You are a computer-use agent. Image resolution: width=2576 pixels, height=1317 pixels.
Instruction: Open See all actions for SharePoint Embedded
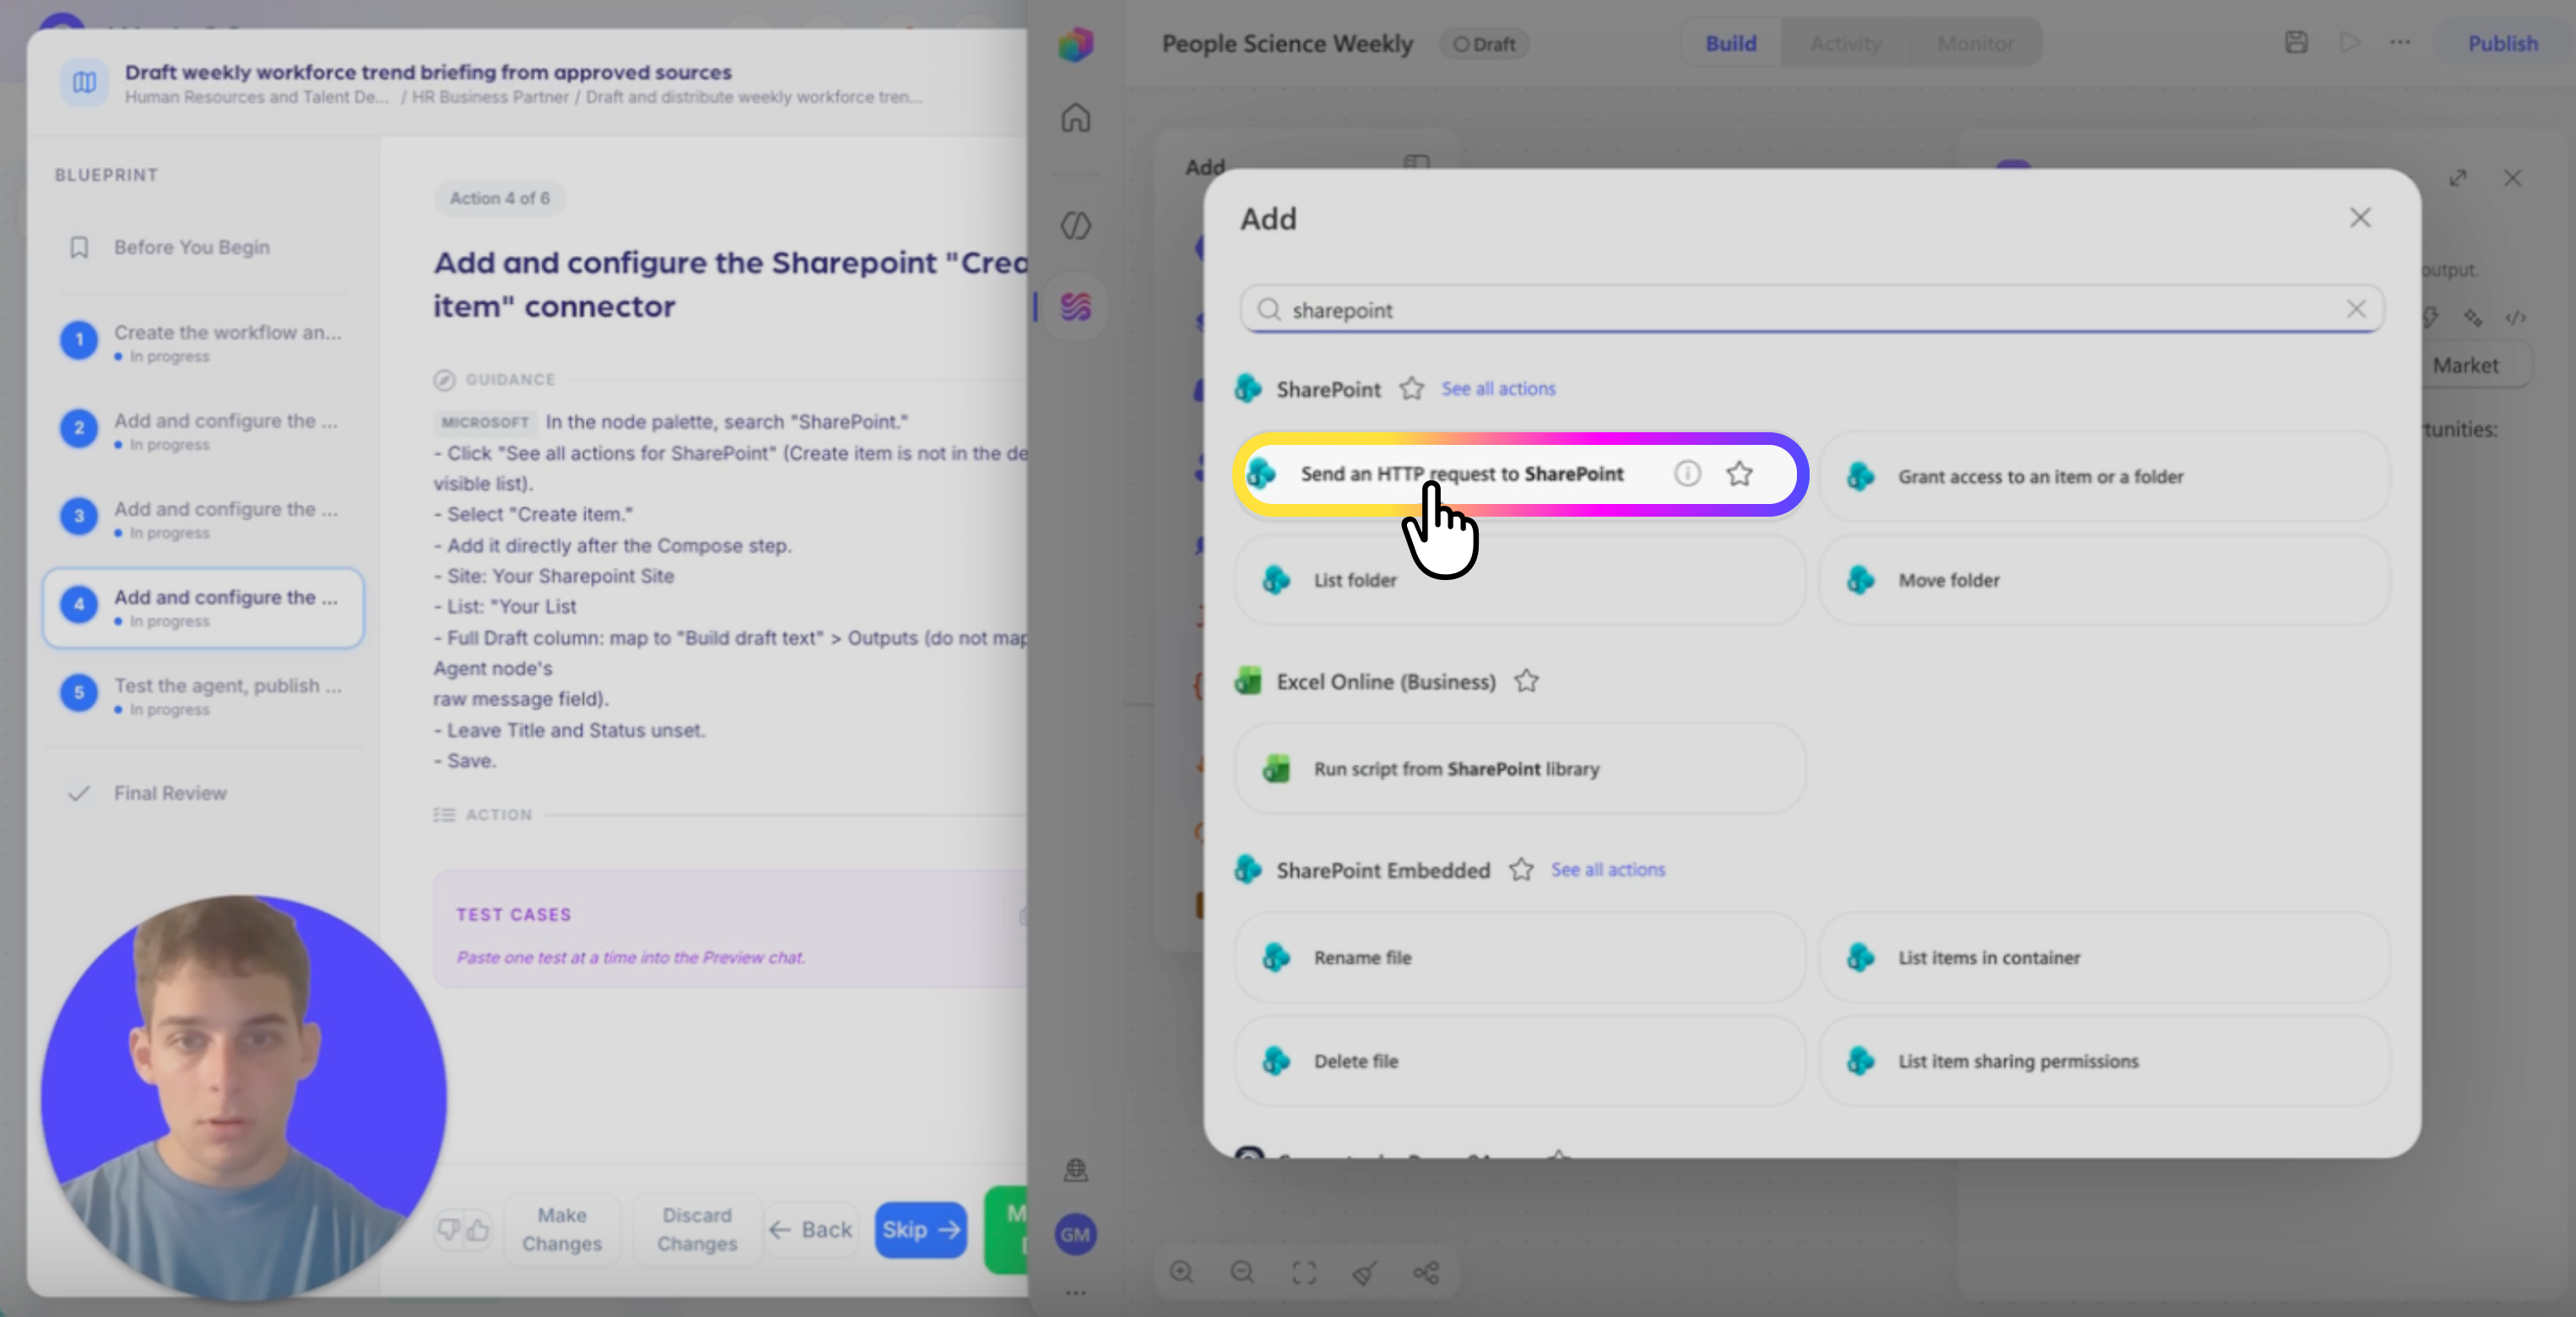[x=1608, y=869]
